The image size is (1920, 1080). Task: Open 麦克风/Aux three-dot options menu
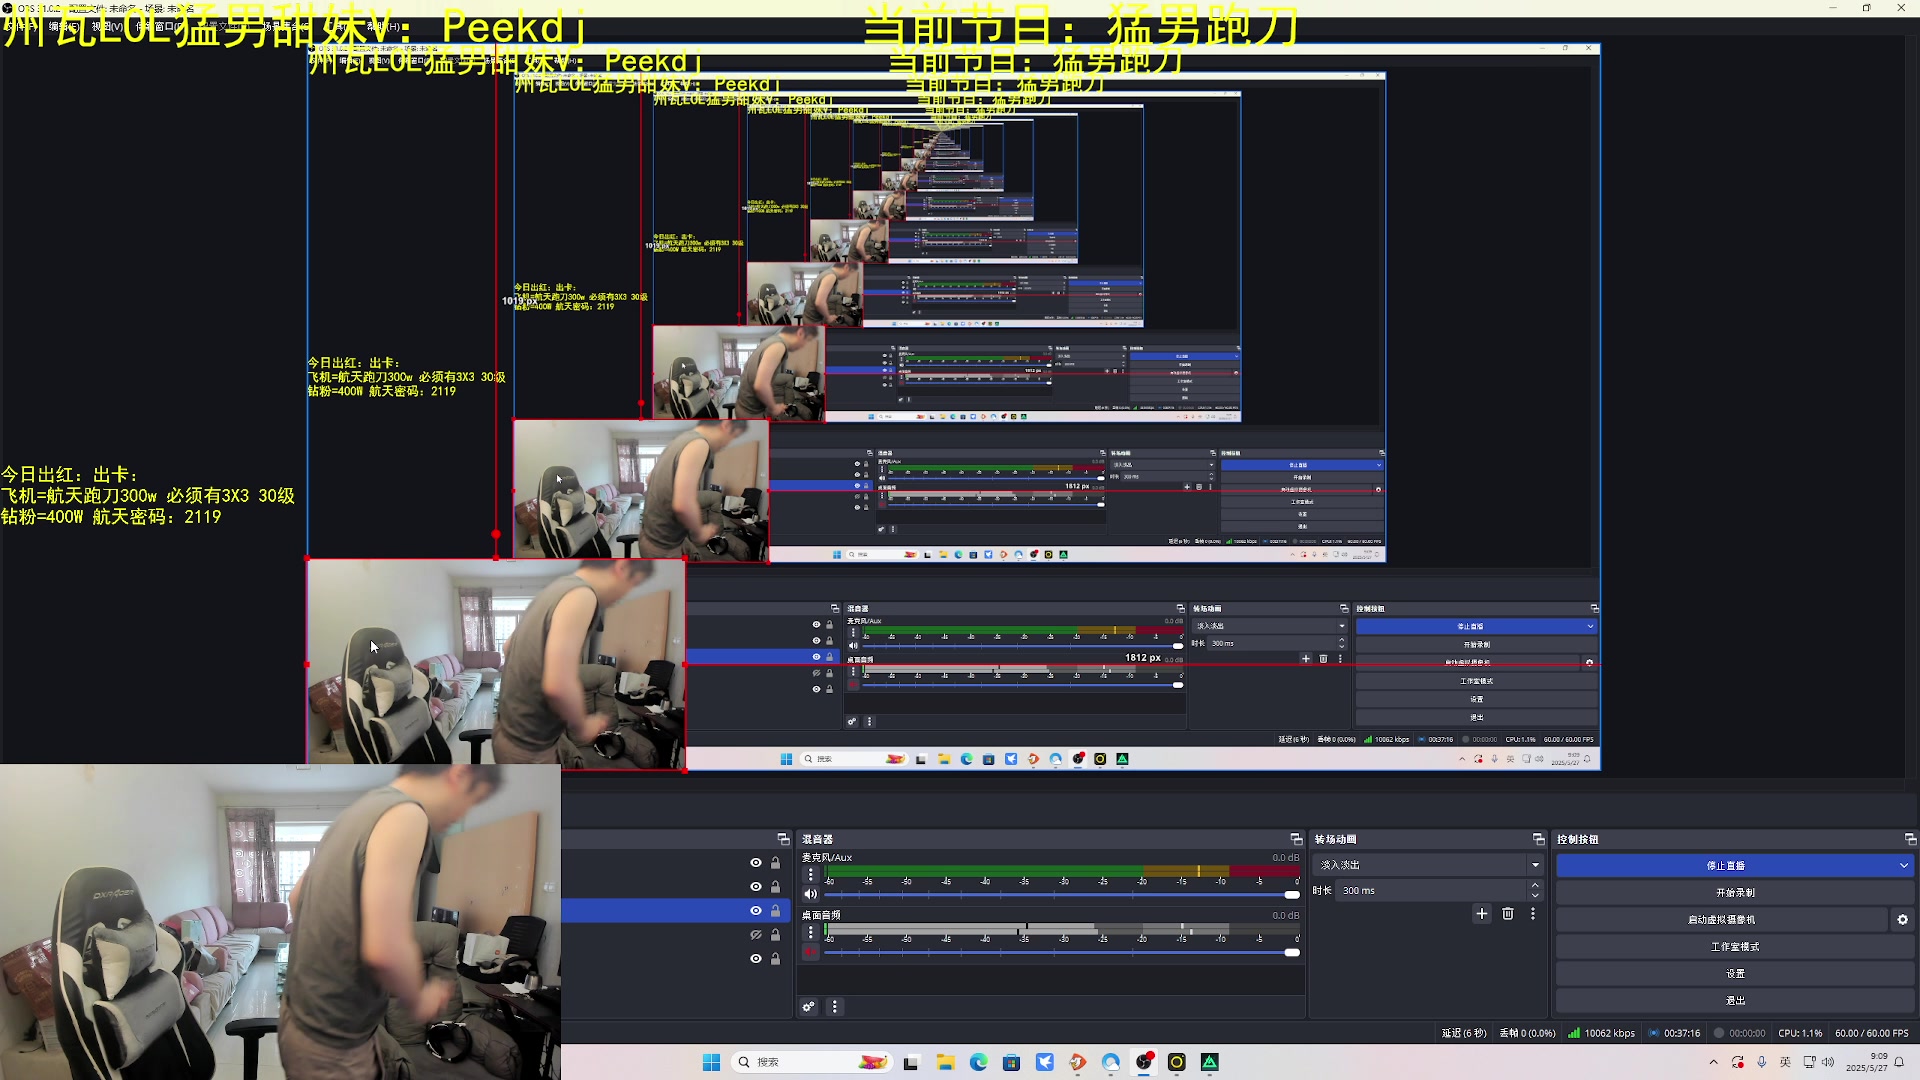(811, 875)
